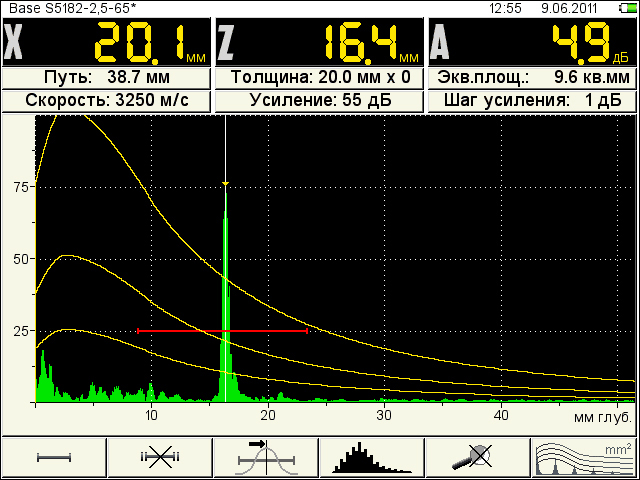Click the time 12:55

point(505,8)
